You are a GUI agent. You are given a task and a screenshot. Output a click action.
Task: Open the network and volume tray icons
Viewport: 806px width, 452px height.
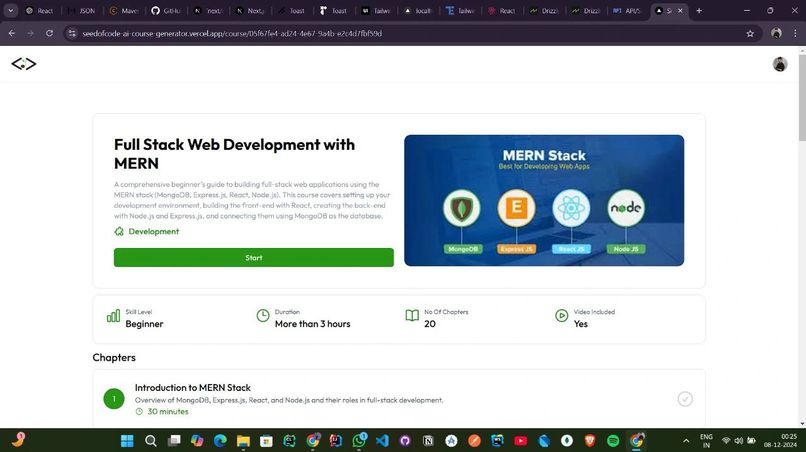point(739,441)
